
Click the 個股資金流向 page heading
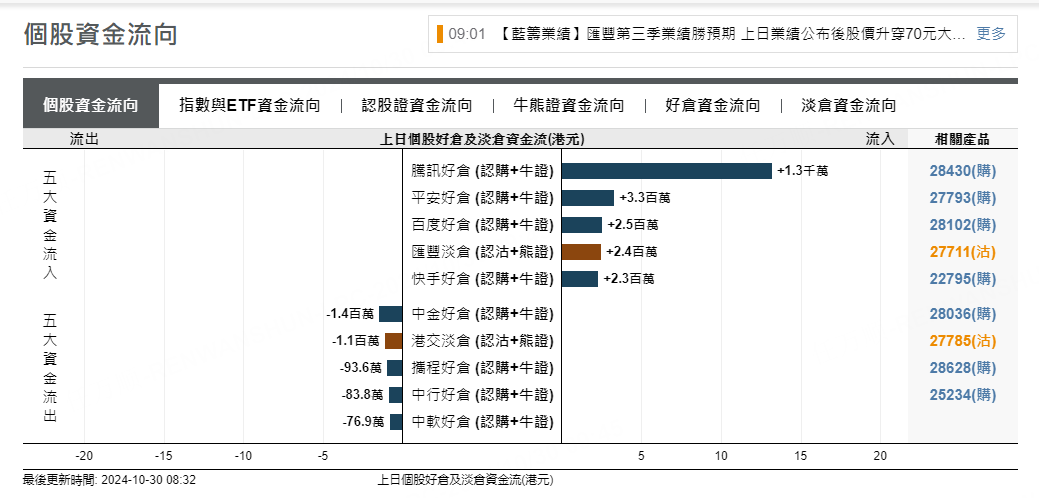coord(100,34)
